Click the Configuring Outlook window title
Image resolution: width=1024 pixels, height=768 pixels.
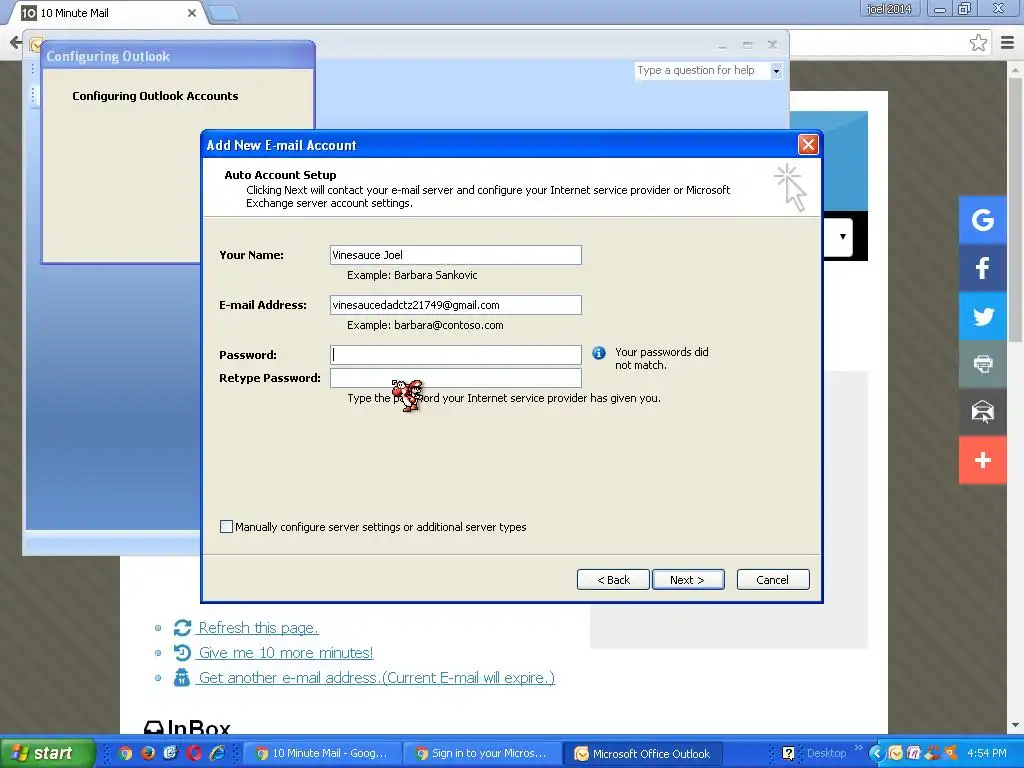pyautogui.click(x=108, y=56)
